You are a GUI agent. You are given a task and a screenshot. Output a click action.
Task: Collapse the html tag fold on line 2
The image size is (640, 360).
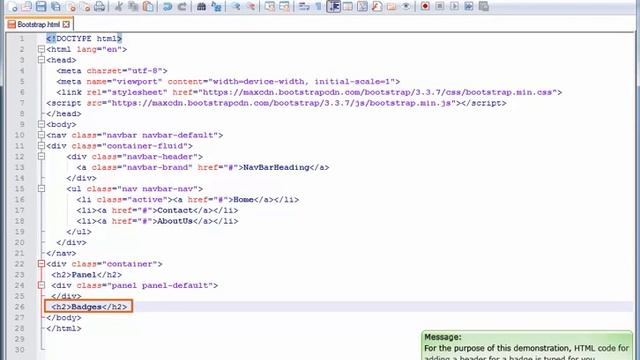point(41,49)
